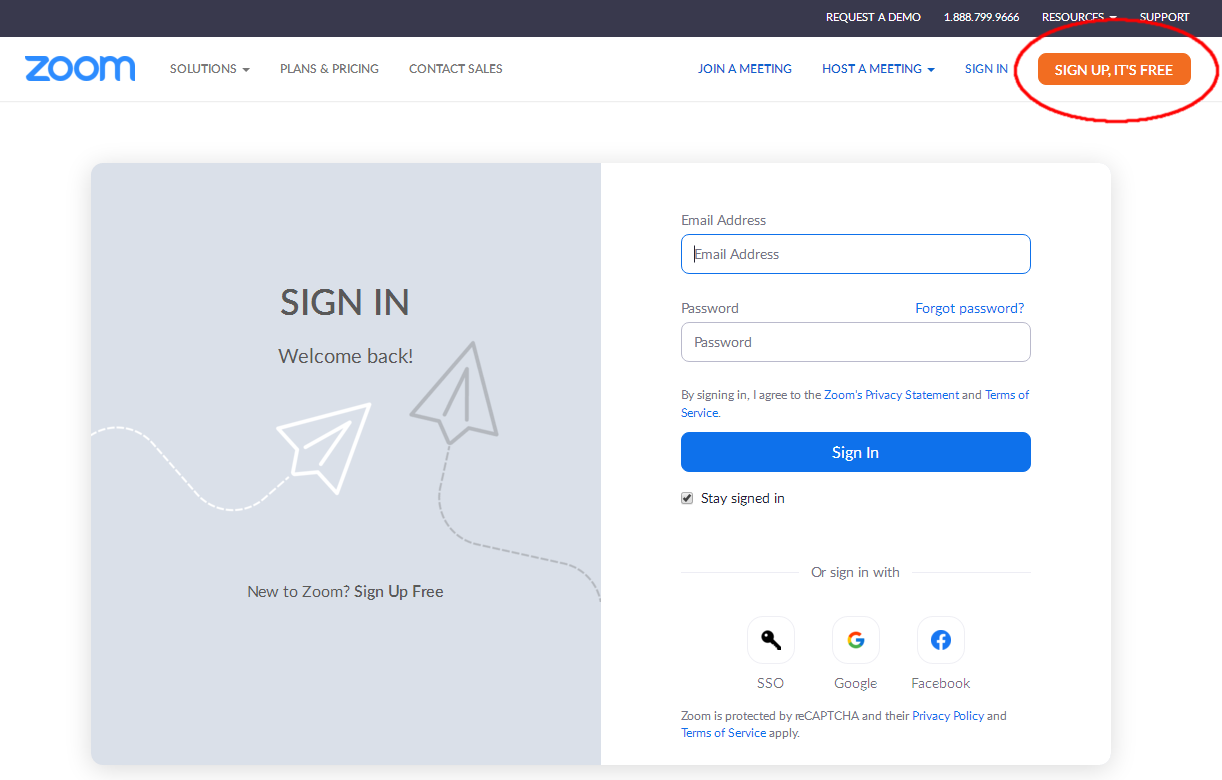The height and width of the screenshot is (780, 1222).
Task: Expand the Resources dropdown
Action: pyautogui.click(x=1079, y=17)
